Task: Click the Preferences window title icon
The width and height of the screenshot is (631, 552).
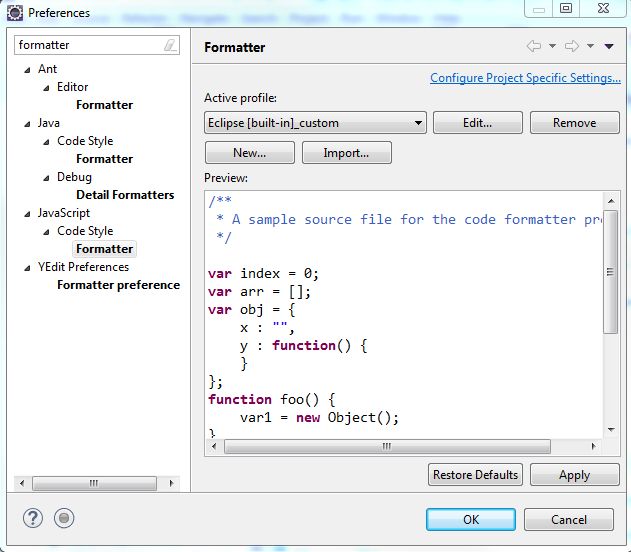Action: pos(15,13)
